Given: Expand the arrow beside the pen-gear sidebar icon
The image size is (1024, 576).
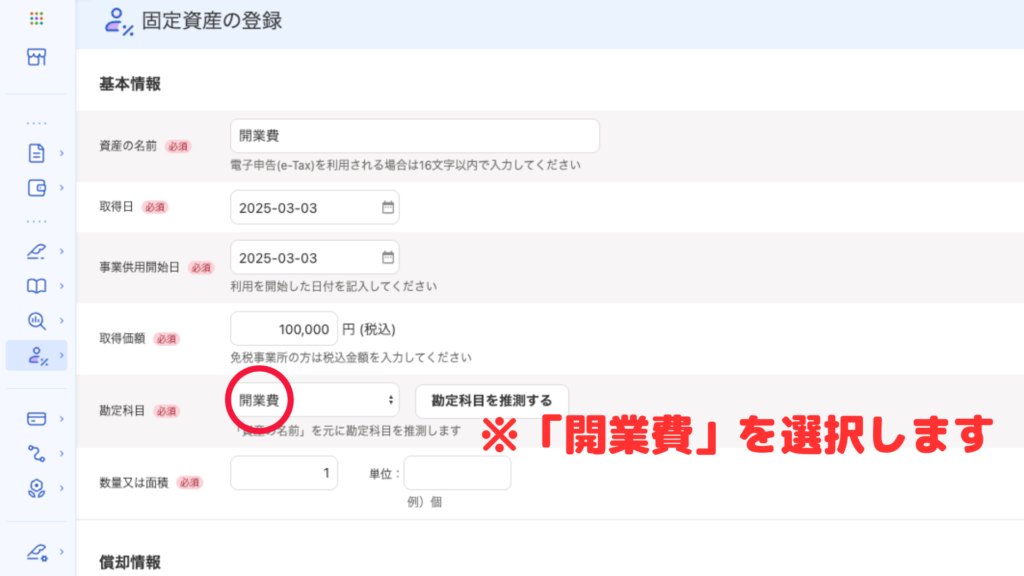Looking at the screenshot, I should pyautogui.click(x=61, y=551).
